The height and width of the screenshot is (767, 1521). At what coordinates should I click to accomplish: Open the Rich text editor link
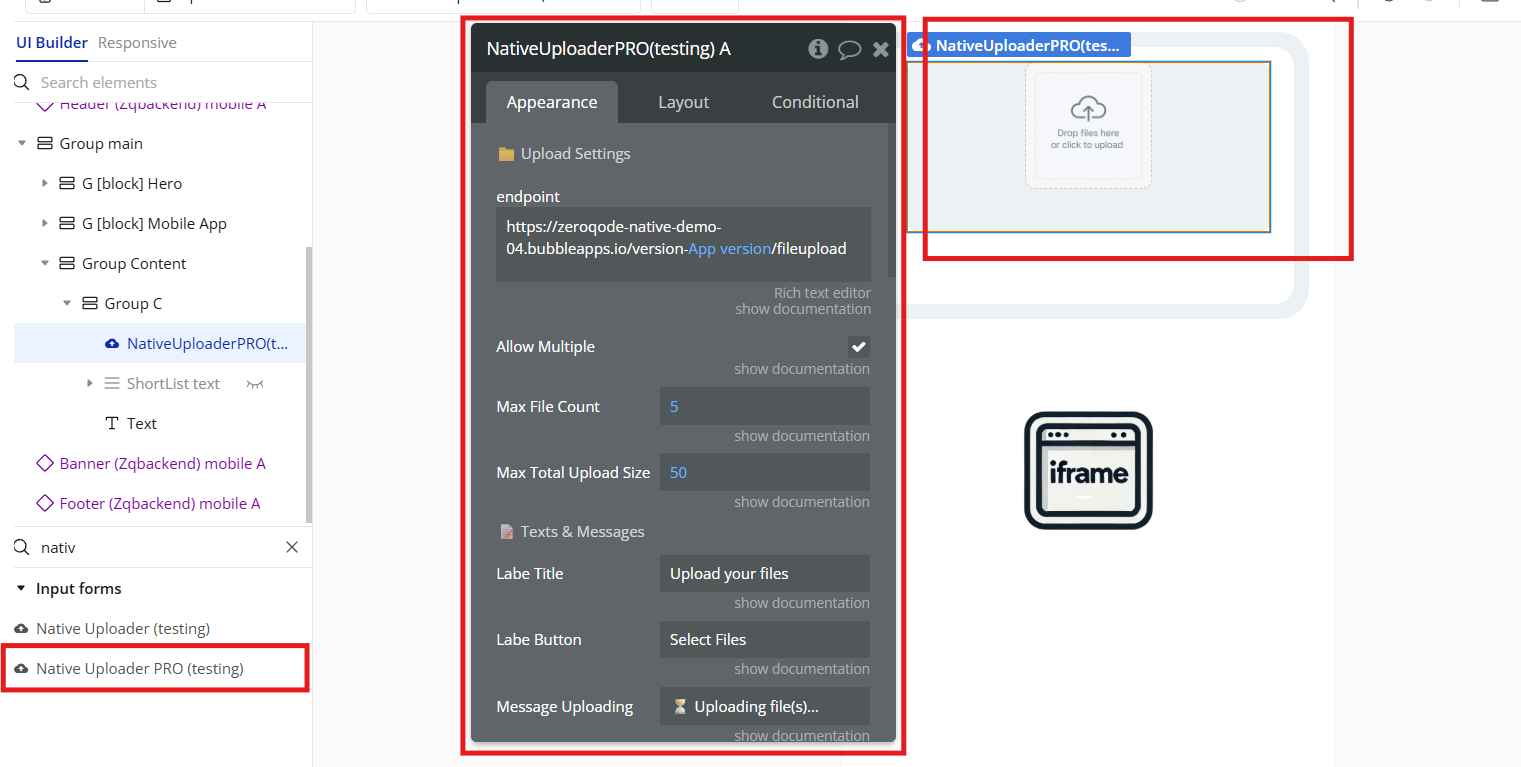click(x=822, y=293)
